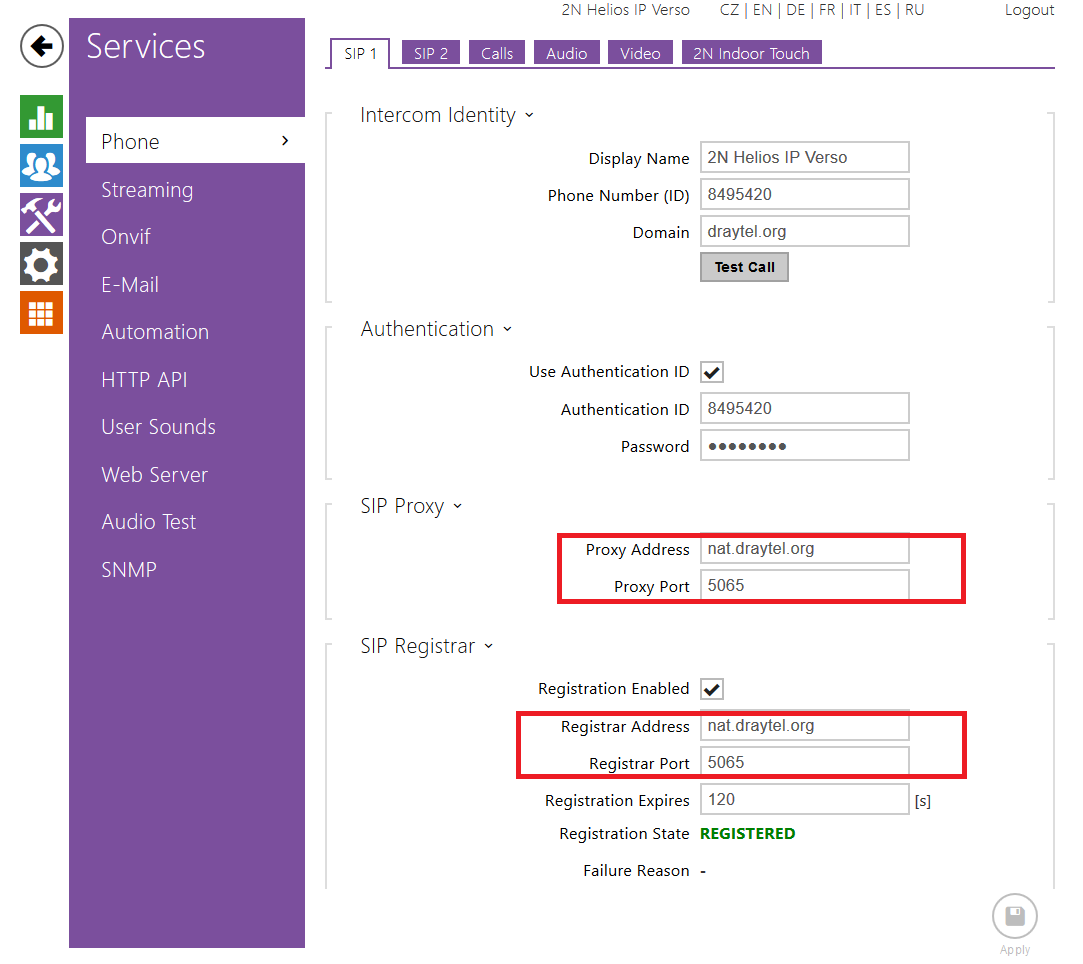The height and width of the screenshot is (964, 1083).
Task: Collapse the Authentication section
Action: tap(507, 329)
